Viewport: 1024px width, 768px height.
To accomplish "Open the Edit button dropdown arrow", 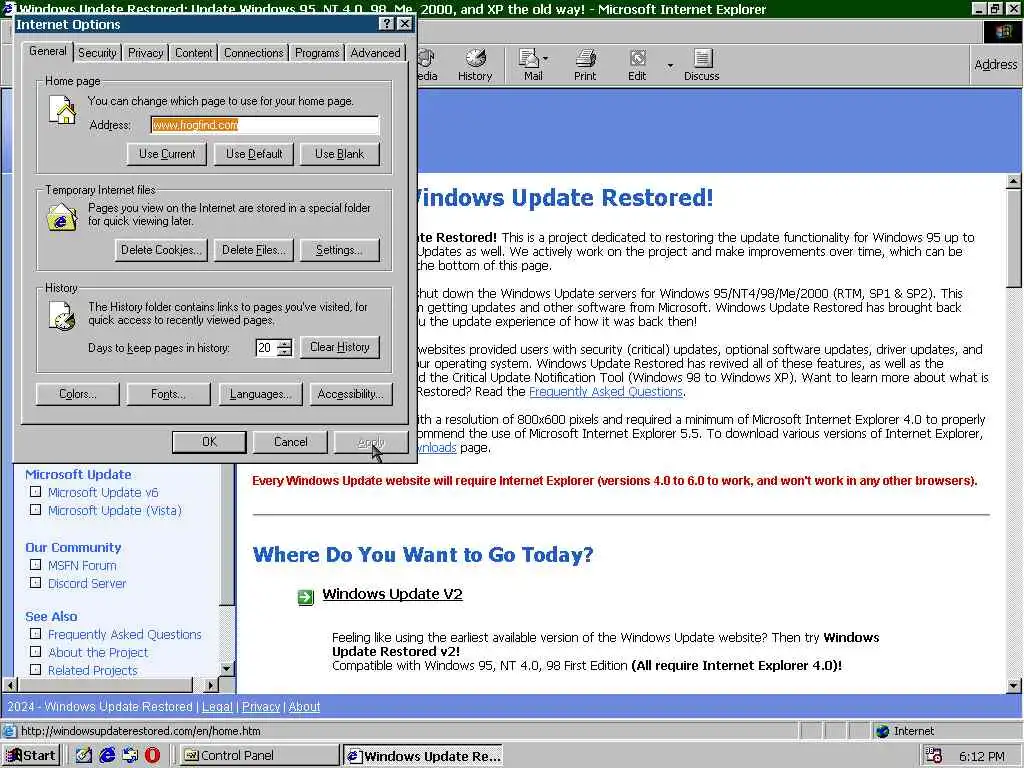I will tap(669, 65).
